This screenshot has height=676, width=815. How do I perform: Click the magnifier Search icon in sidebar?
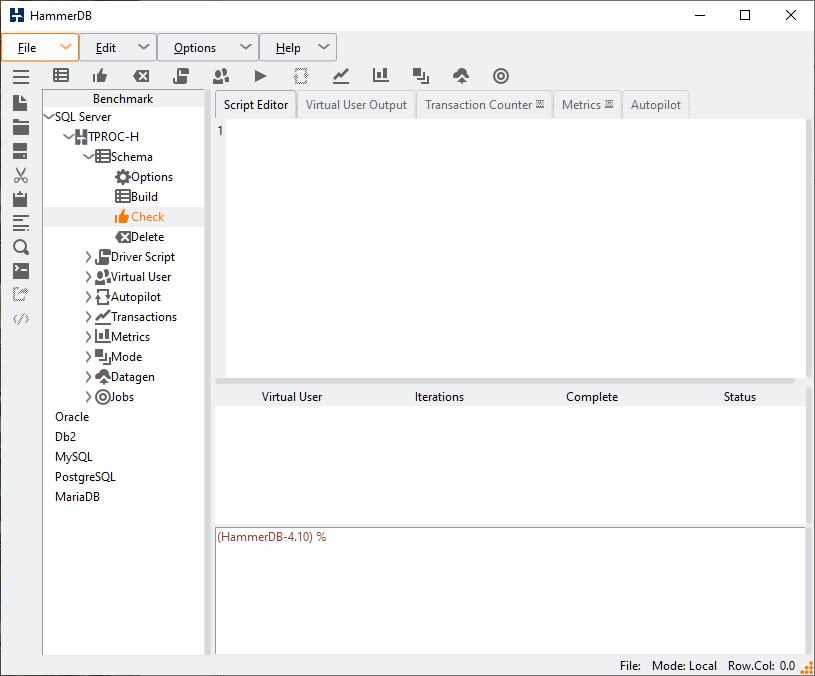click(20, 247)
